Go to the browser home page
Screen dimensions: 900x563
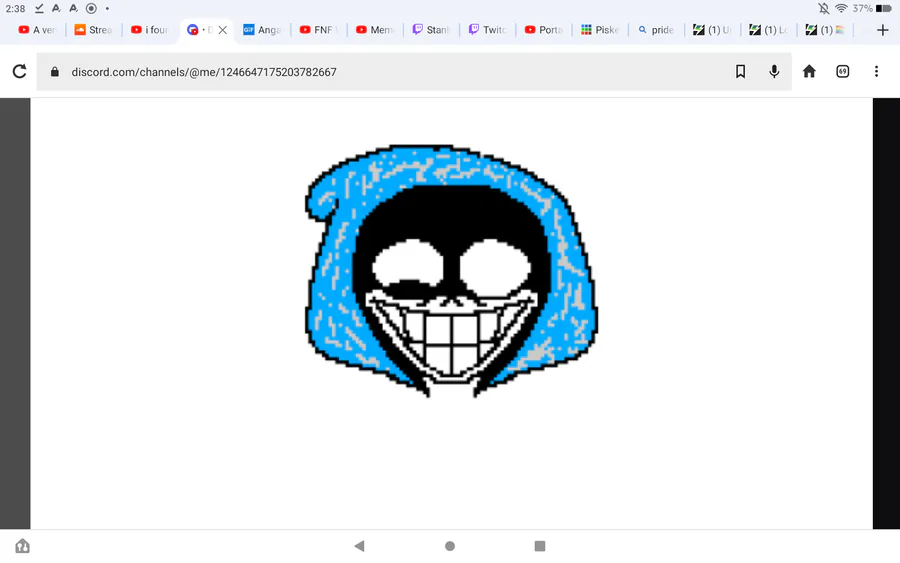coord(809,71)
